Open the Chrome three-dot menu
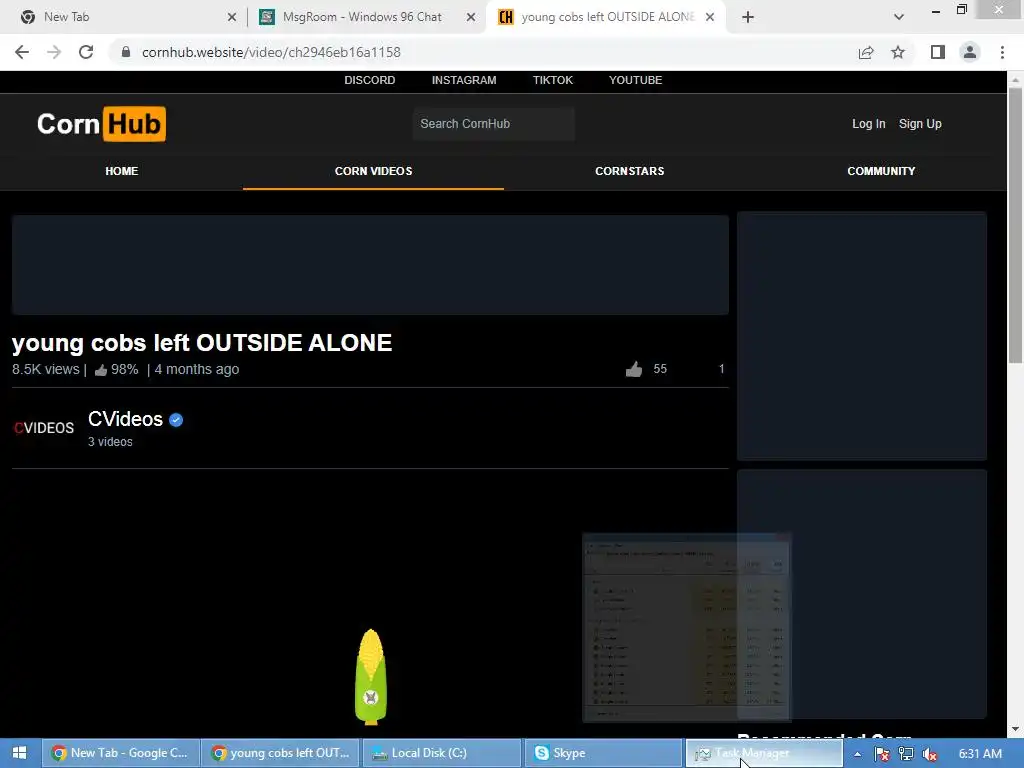The image size is (1024, 768). coord(1002,52)
